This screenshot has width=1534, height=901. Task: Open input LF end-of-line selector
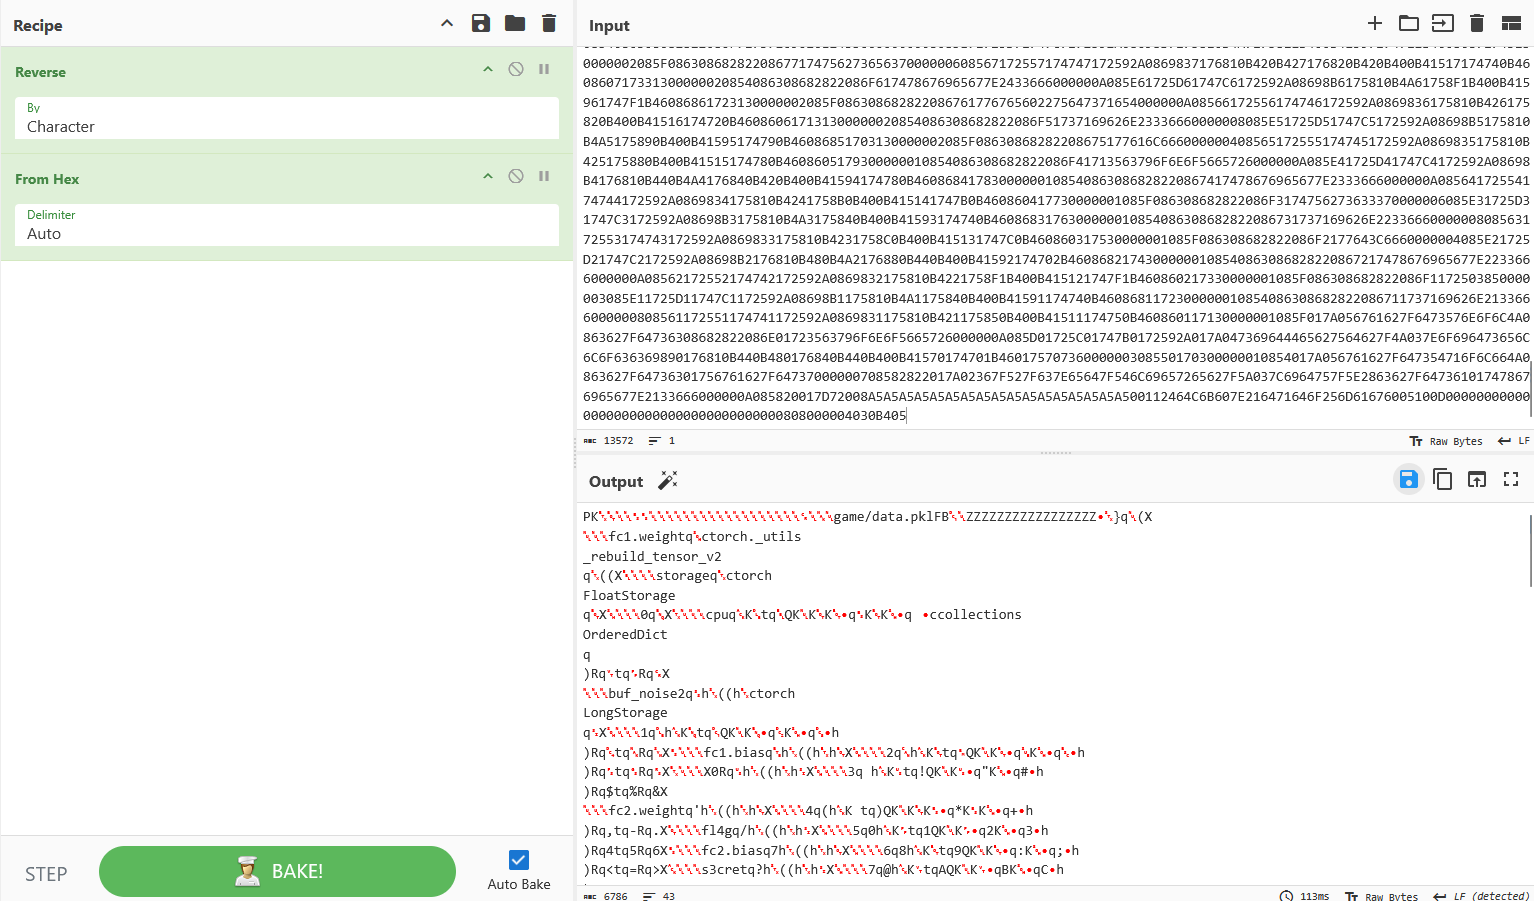pos(1514,441)
